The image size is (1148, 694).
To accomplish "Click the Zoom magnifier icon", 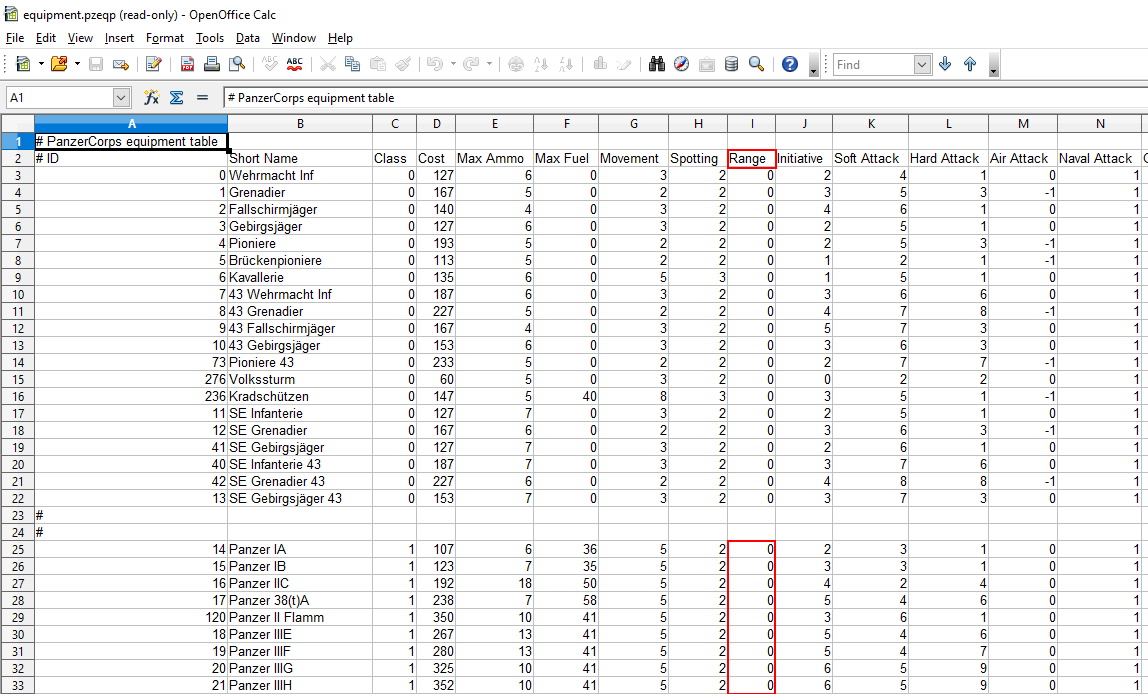I will [x=756, y=64].
